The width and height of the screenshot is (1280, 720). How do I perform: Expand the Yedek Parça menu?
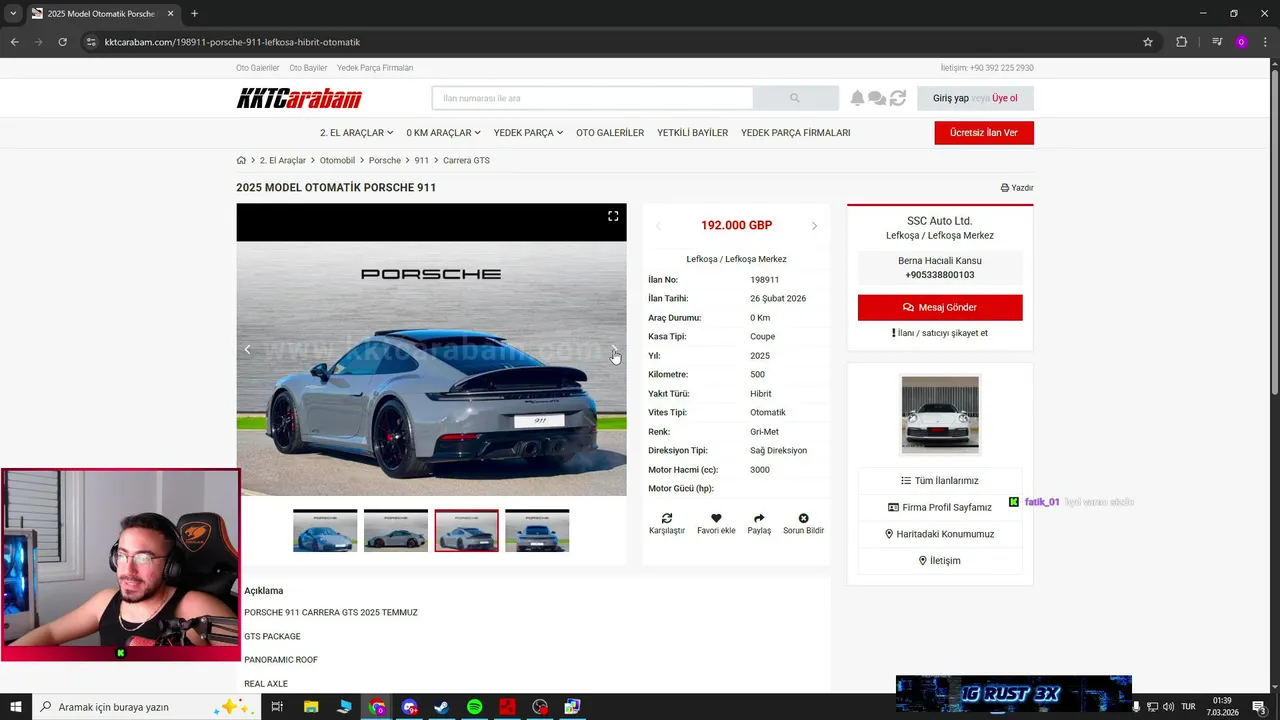pos(528,133)
